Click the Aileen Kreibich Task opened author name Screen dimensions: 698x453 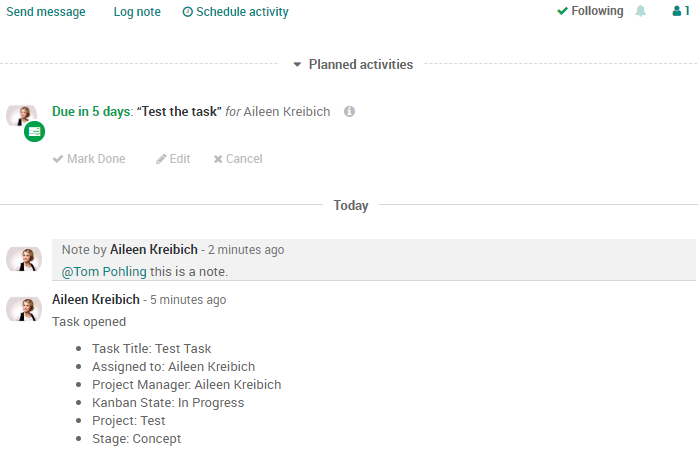point(96,299)
